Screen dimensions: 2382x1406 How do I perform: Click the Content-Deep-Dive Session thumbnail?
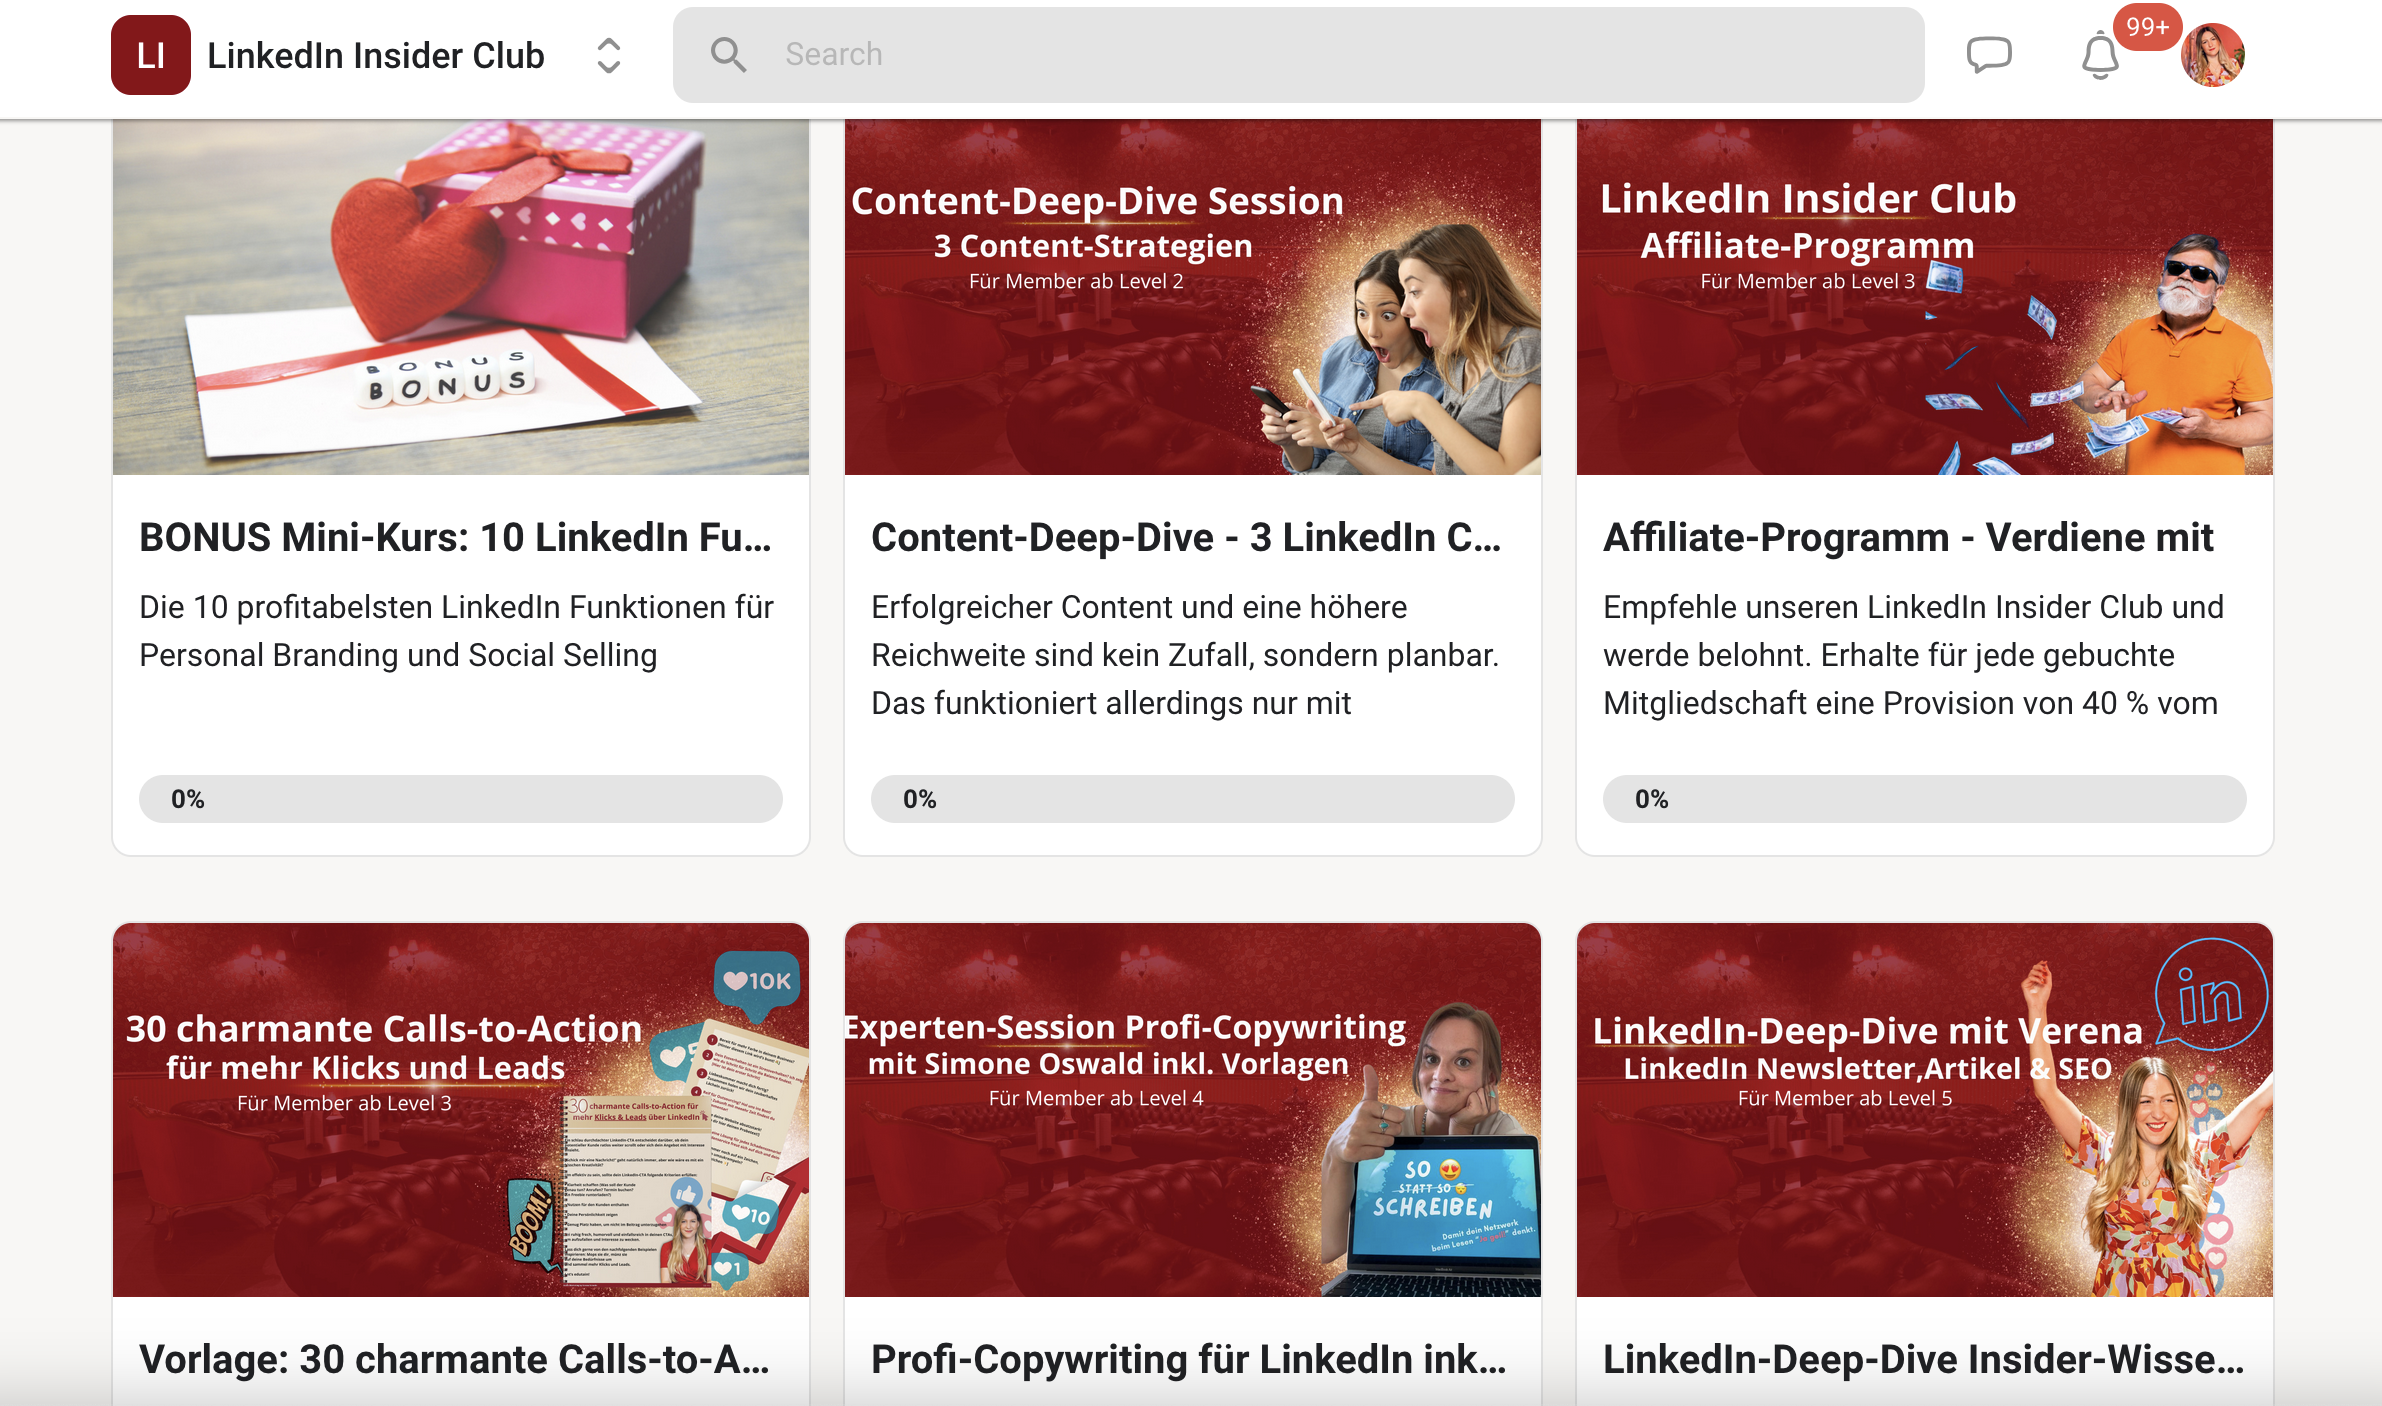(x=1192, y=297)
